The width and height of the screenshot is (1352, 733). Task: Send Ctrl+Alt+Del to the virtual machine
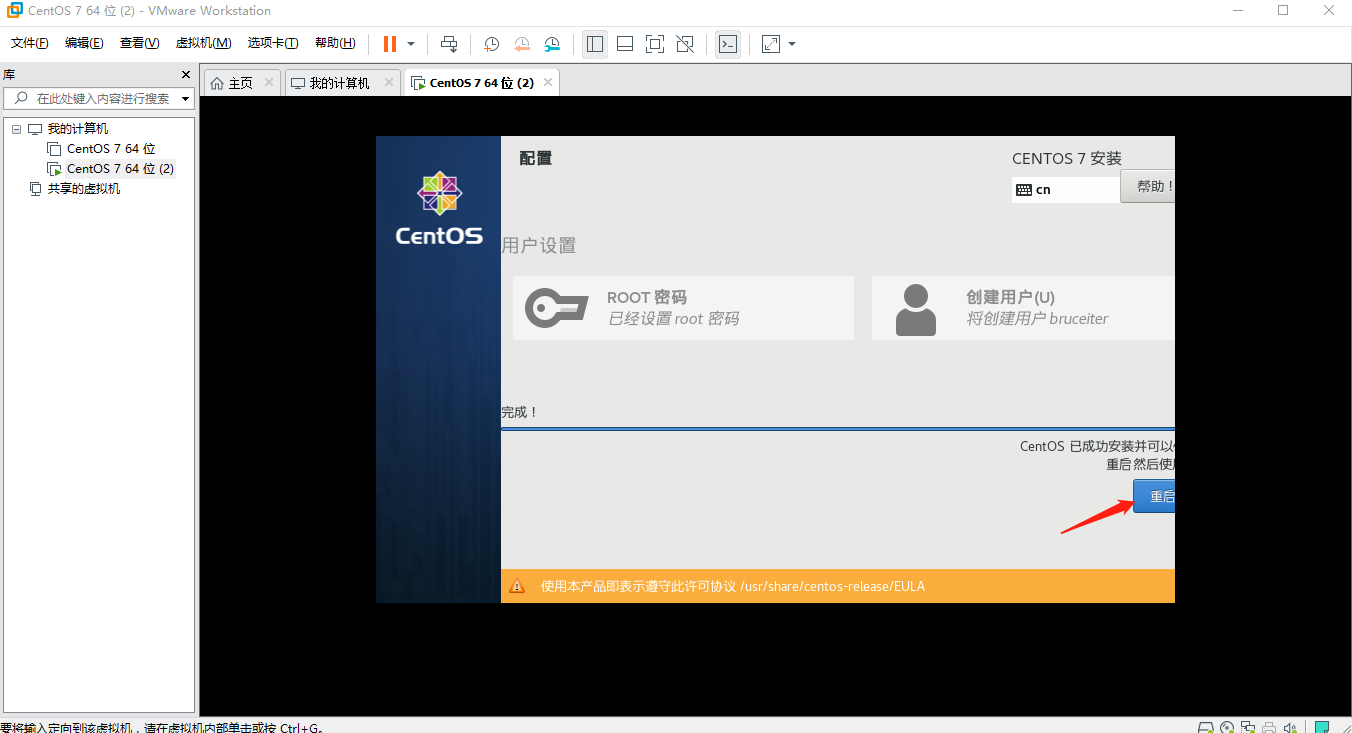449,44
